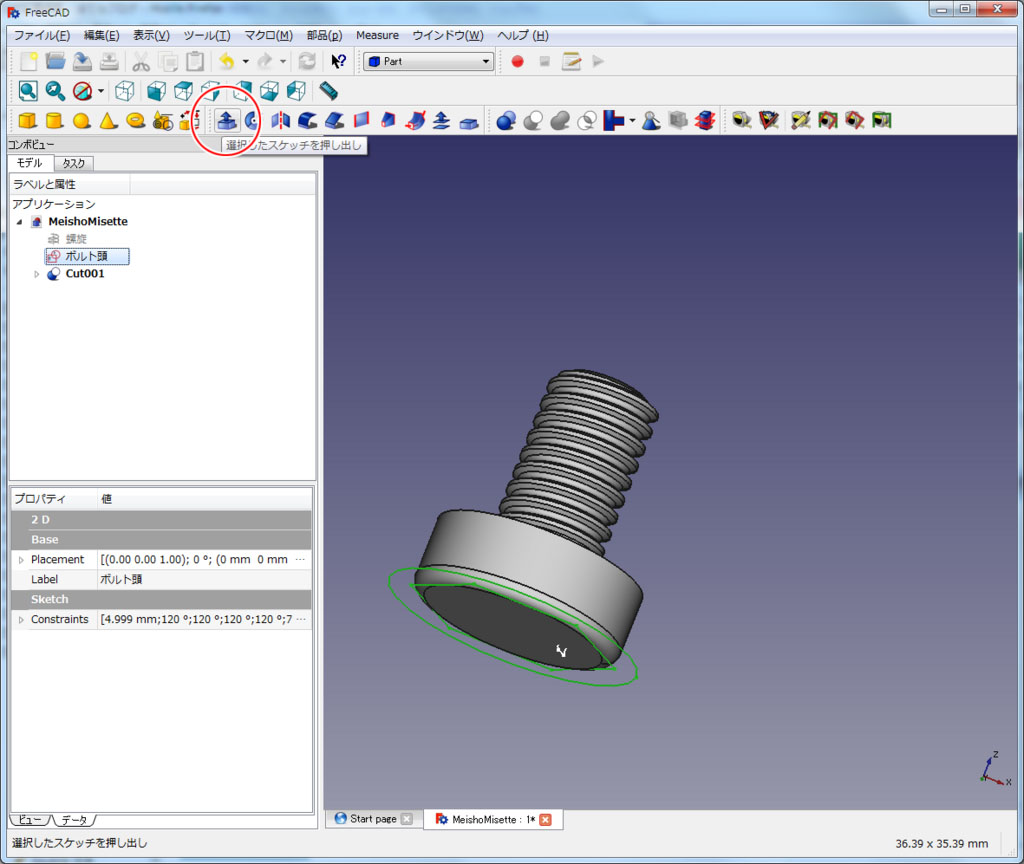The width and height of the screenshot is (1024, 864).
Task: Switch to axonometric view cube
Action: point(125,91)
